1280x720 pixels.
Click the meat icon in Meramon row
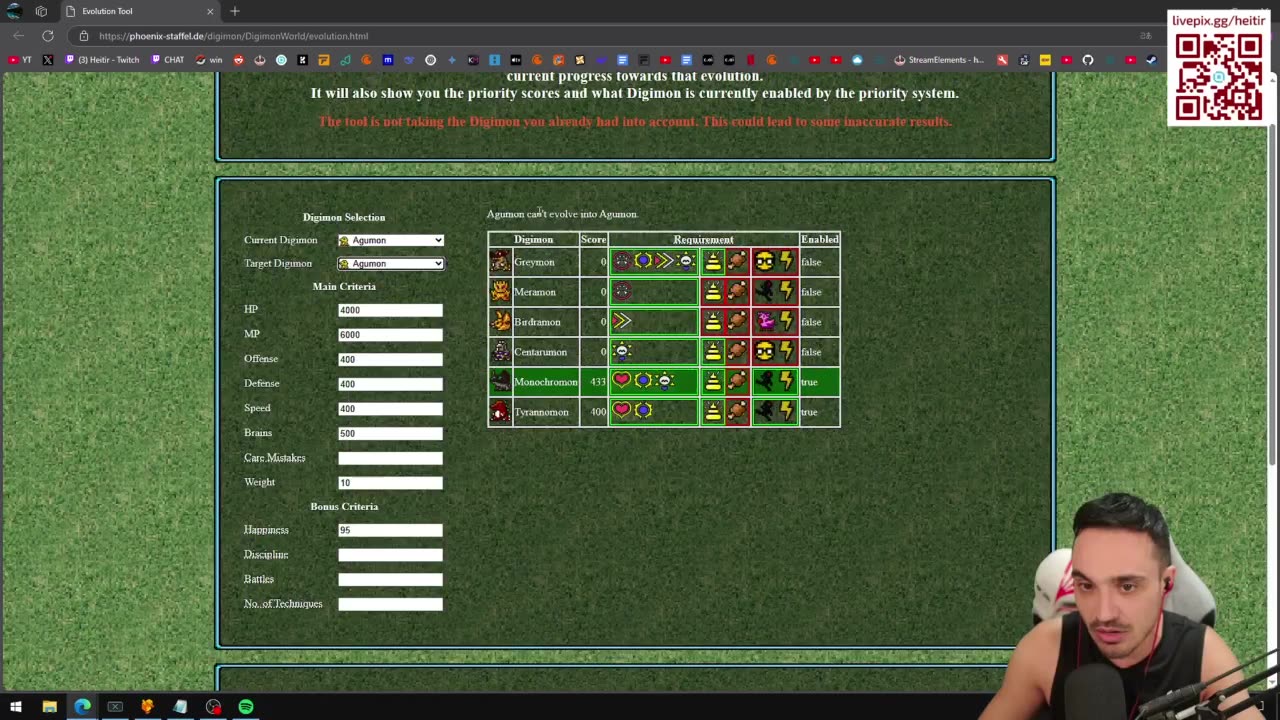pyautogui.click(x=737, y=292)
